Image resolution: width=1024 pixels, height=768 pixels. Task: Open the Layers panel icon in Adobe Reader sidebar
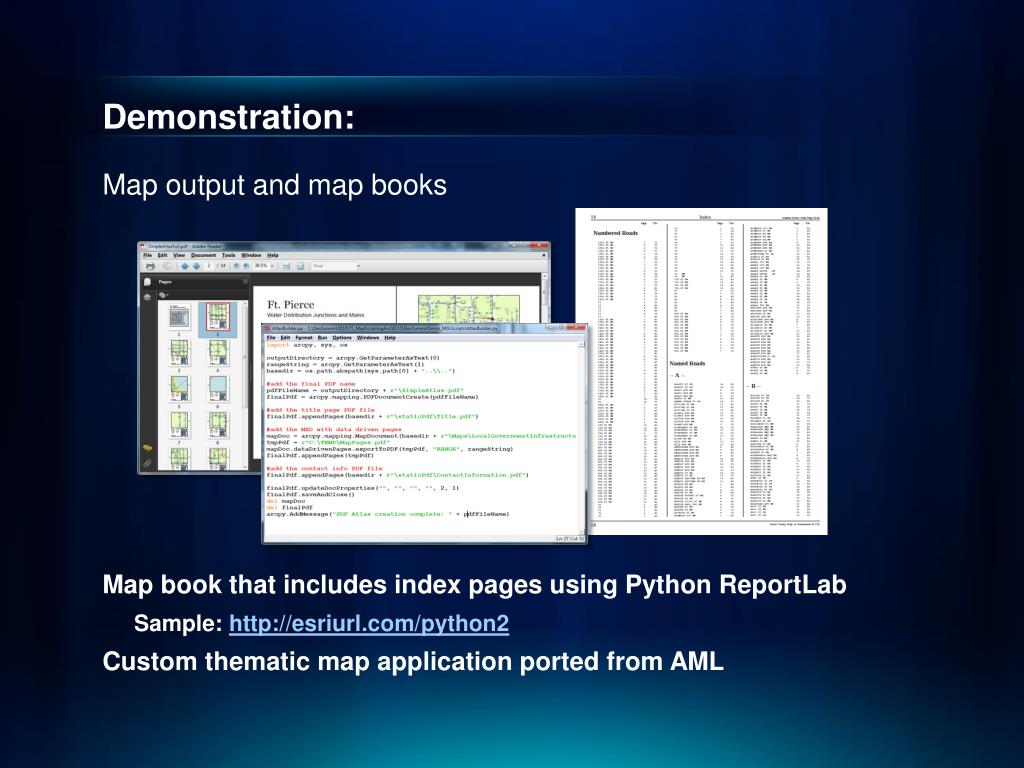pos(147,297)
